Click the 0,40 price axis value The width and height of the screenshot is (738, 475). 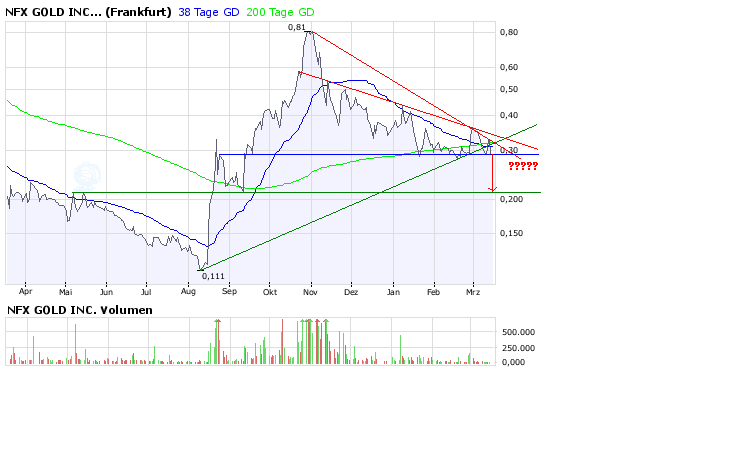(509, 115)
